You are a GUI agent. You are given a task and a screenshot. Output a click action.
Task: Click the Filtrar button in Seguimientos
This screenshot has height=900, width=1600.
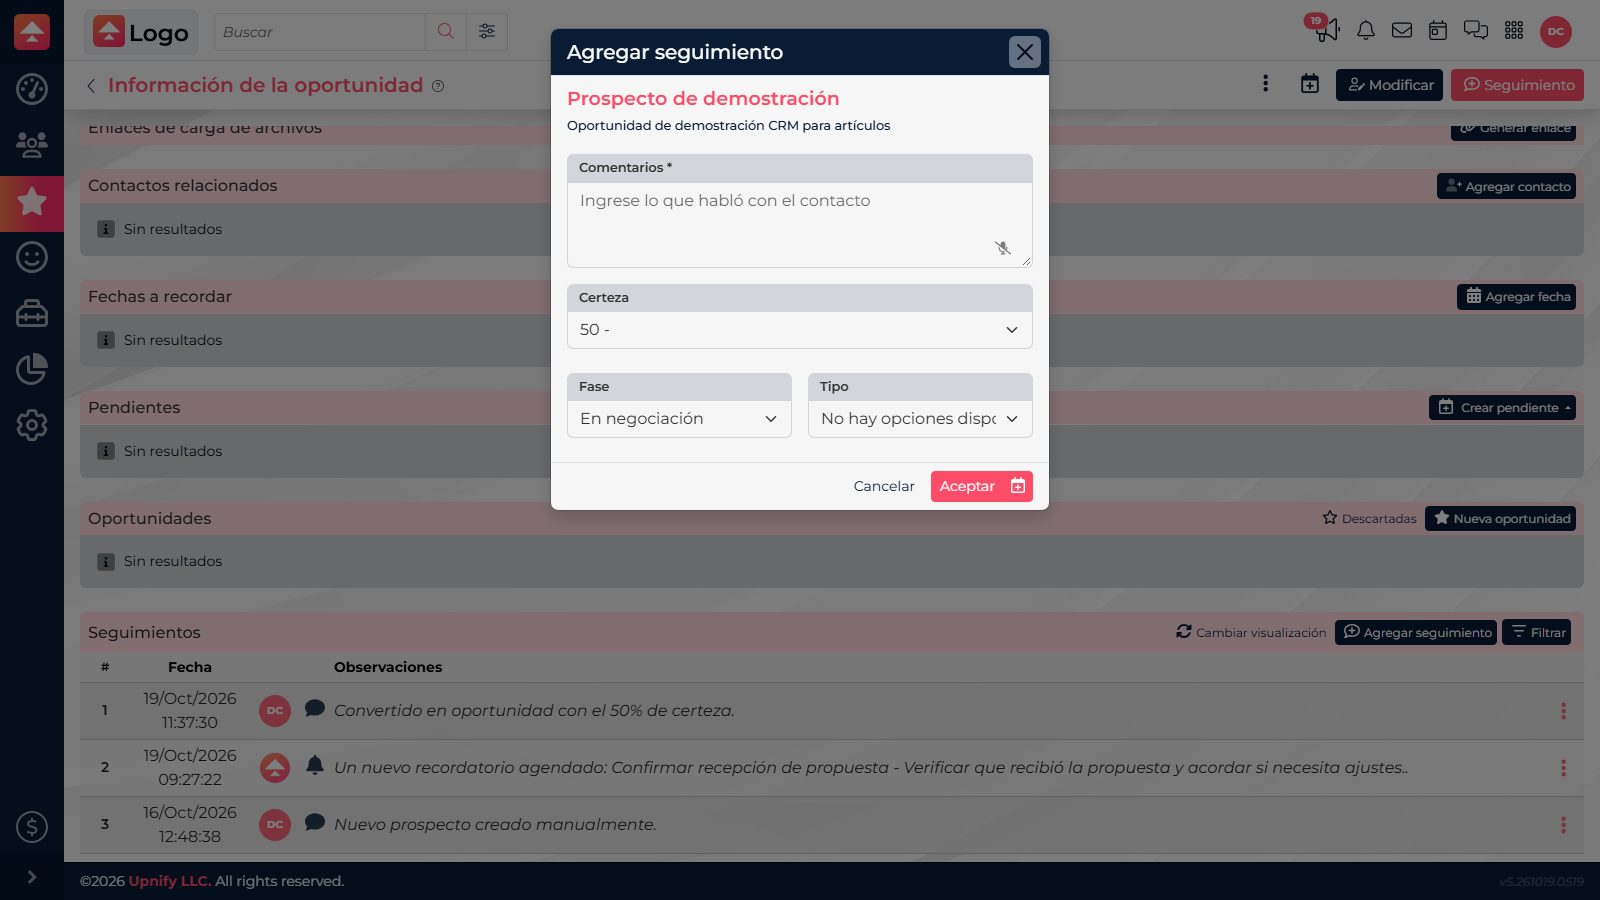click(1537, 632)
